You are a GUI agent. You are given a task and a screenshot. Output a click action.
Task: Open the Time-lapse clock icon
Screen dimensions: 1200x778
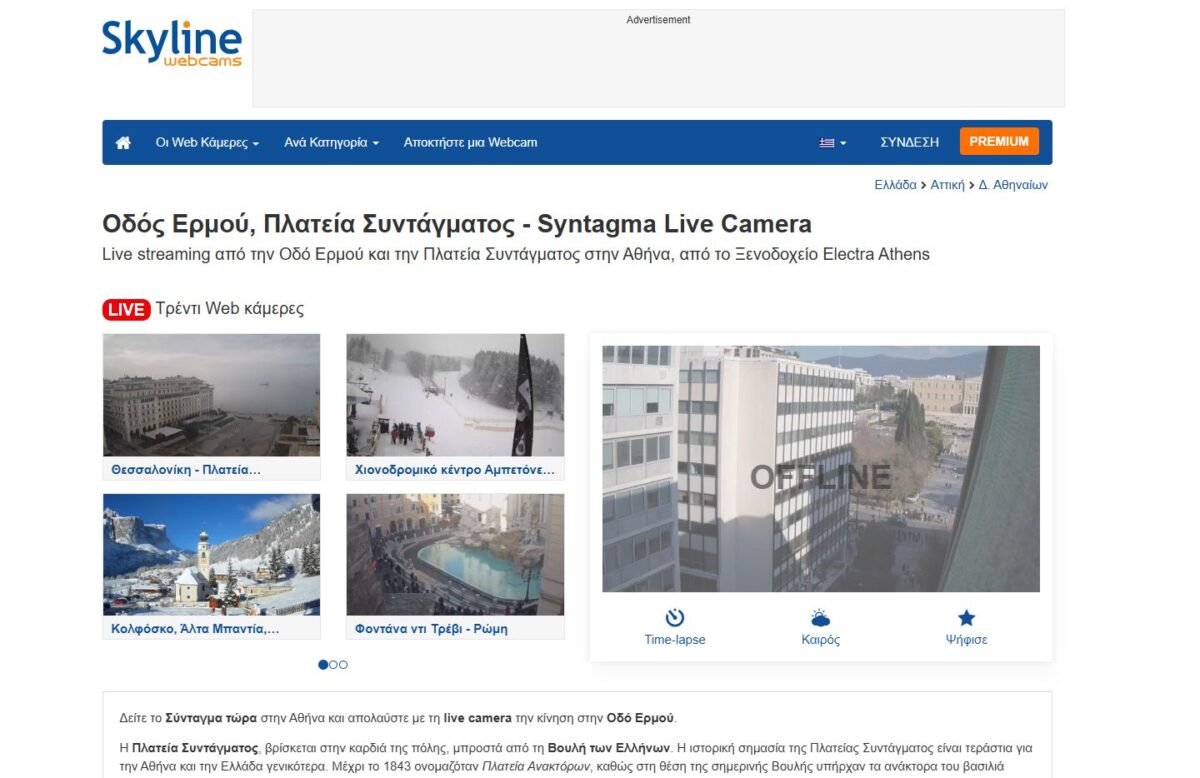(675, 618)
